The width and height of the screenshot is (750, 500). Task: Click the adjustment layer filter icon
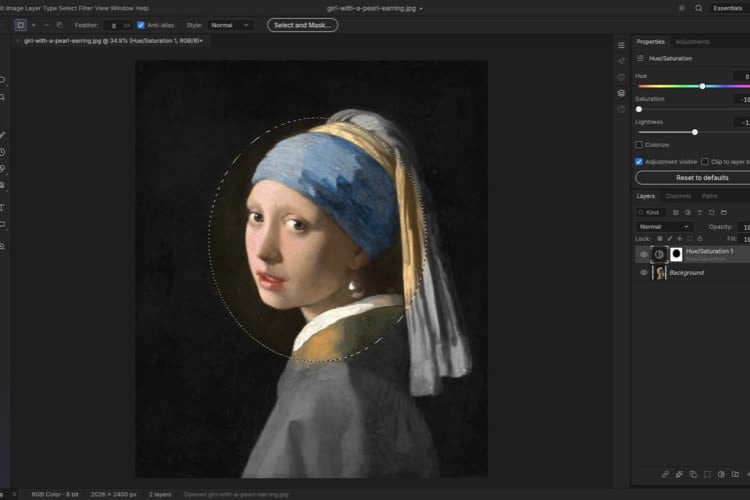click(687, 212)
